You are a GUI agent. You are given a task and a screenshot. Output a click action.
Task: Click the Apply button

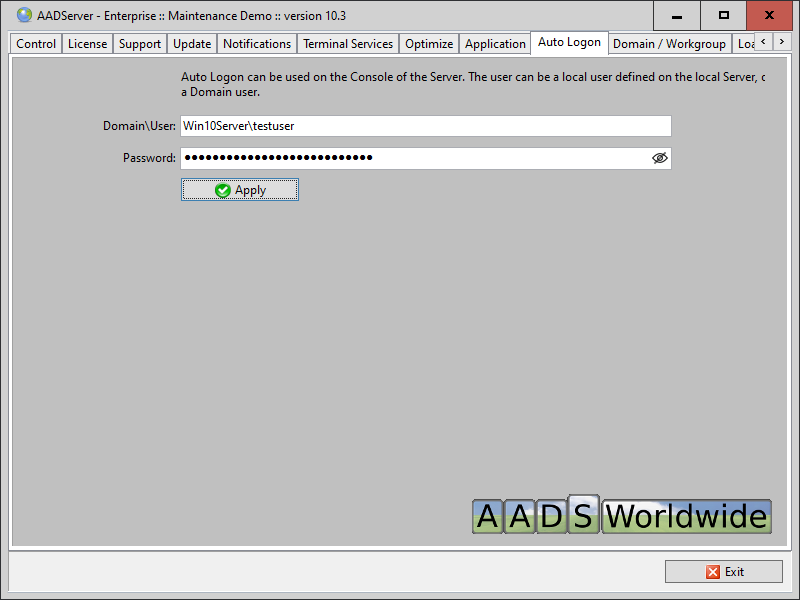tap(240, 190)
